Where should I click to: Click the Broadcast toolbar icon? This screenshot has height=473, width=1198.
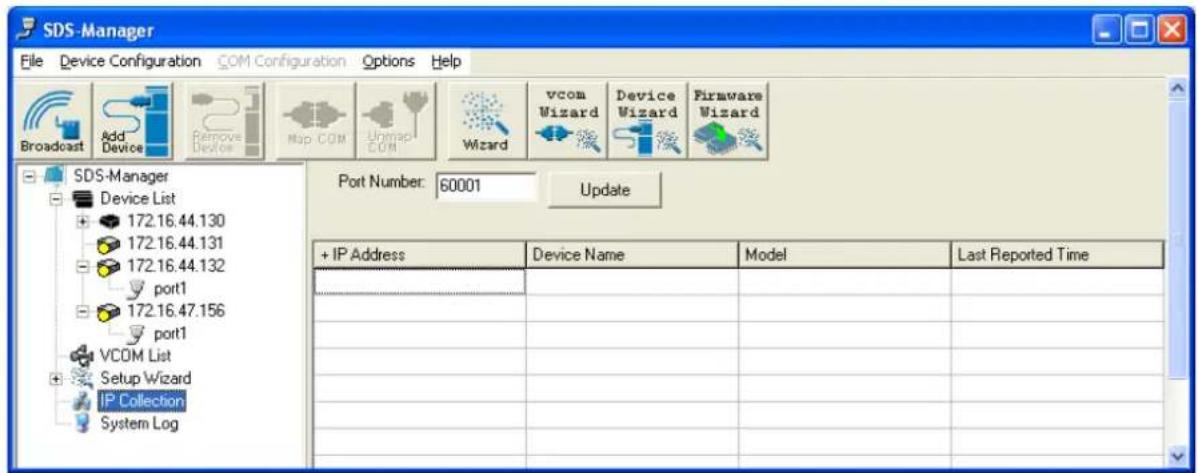pos(52,121)
